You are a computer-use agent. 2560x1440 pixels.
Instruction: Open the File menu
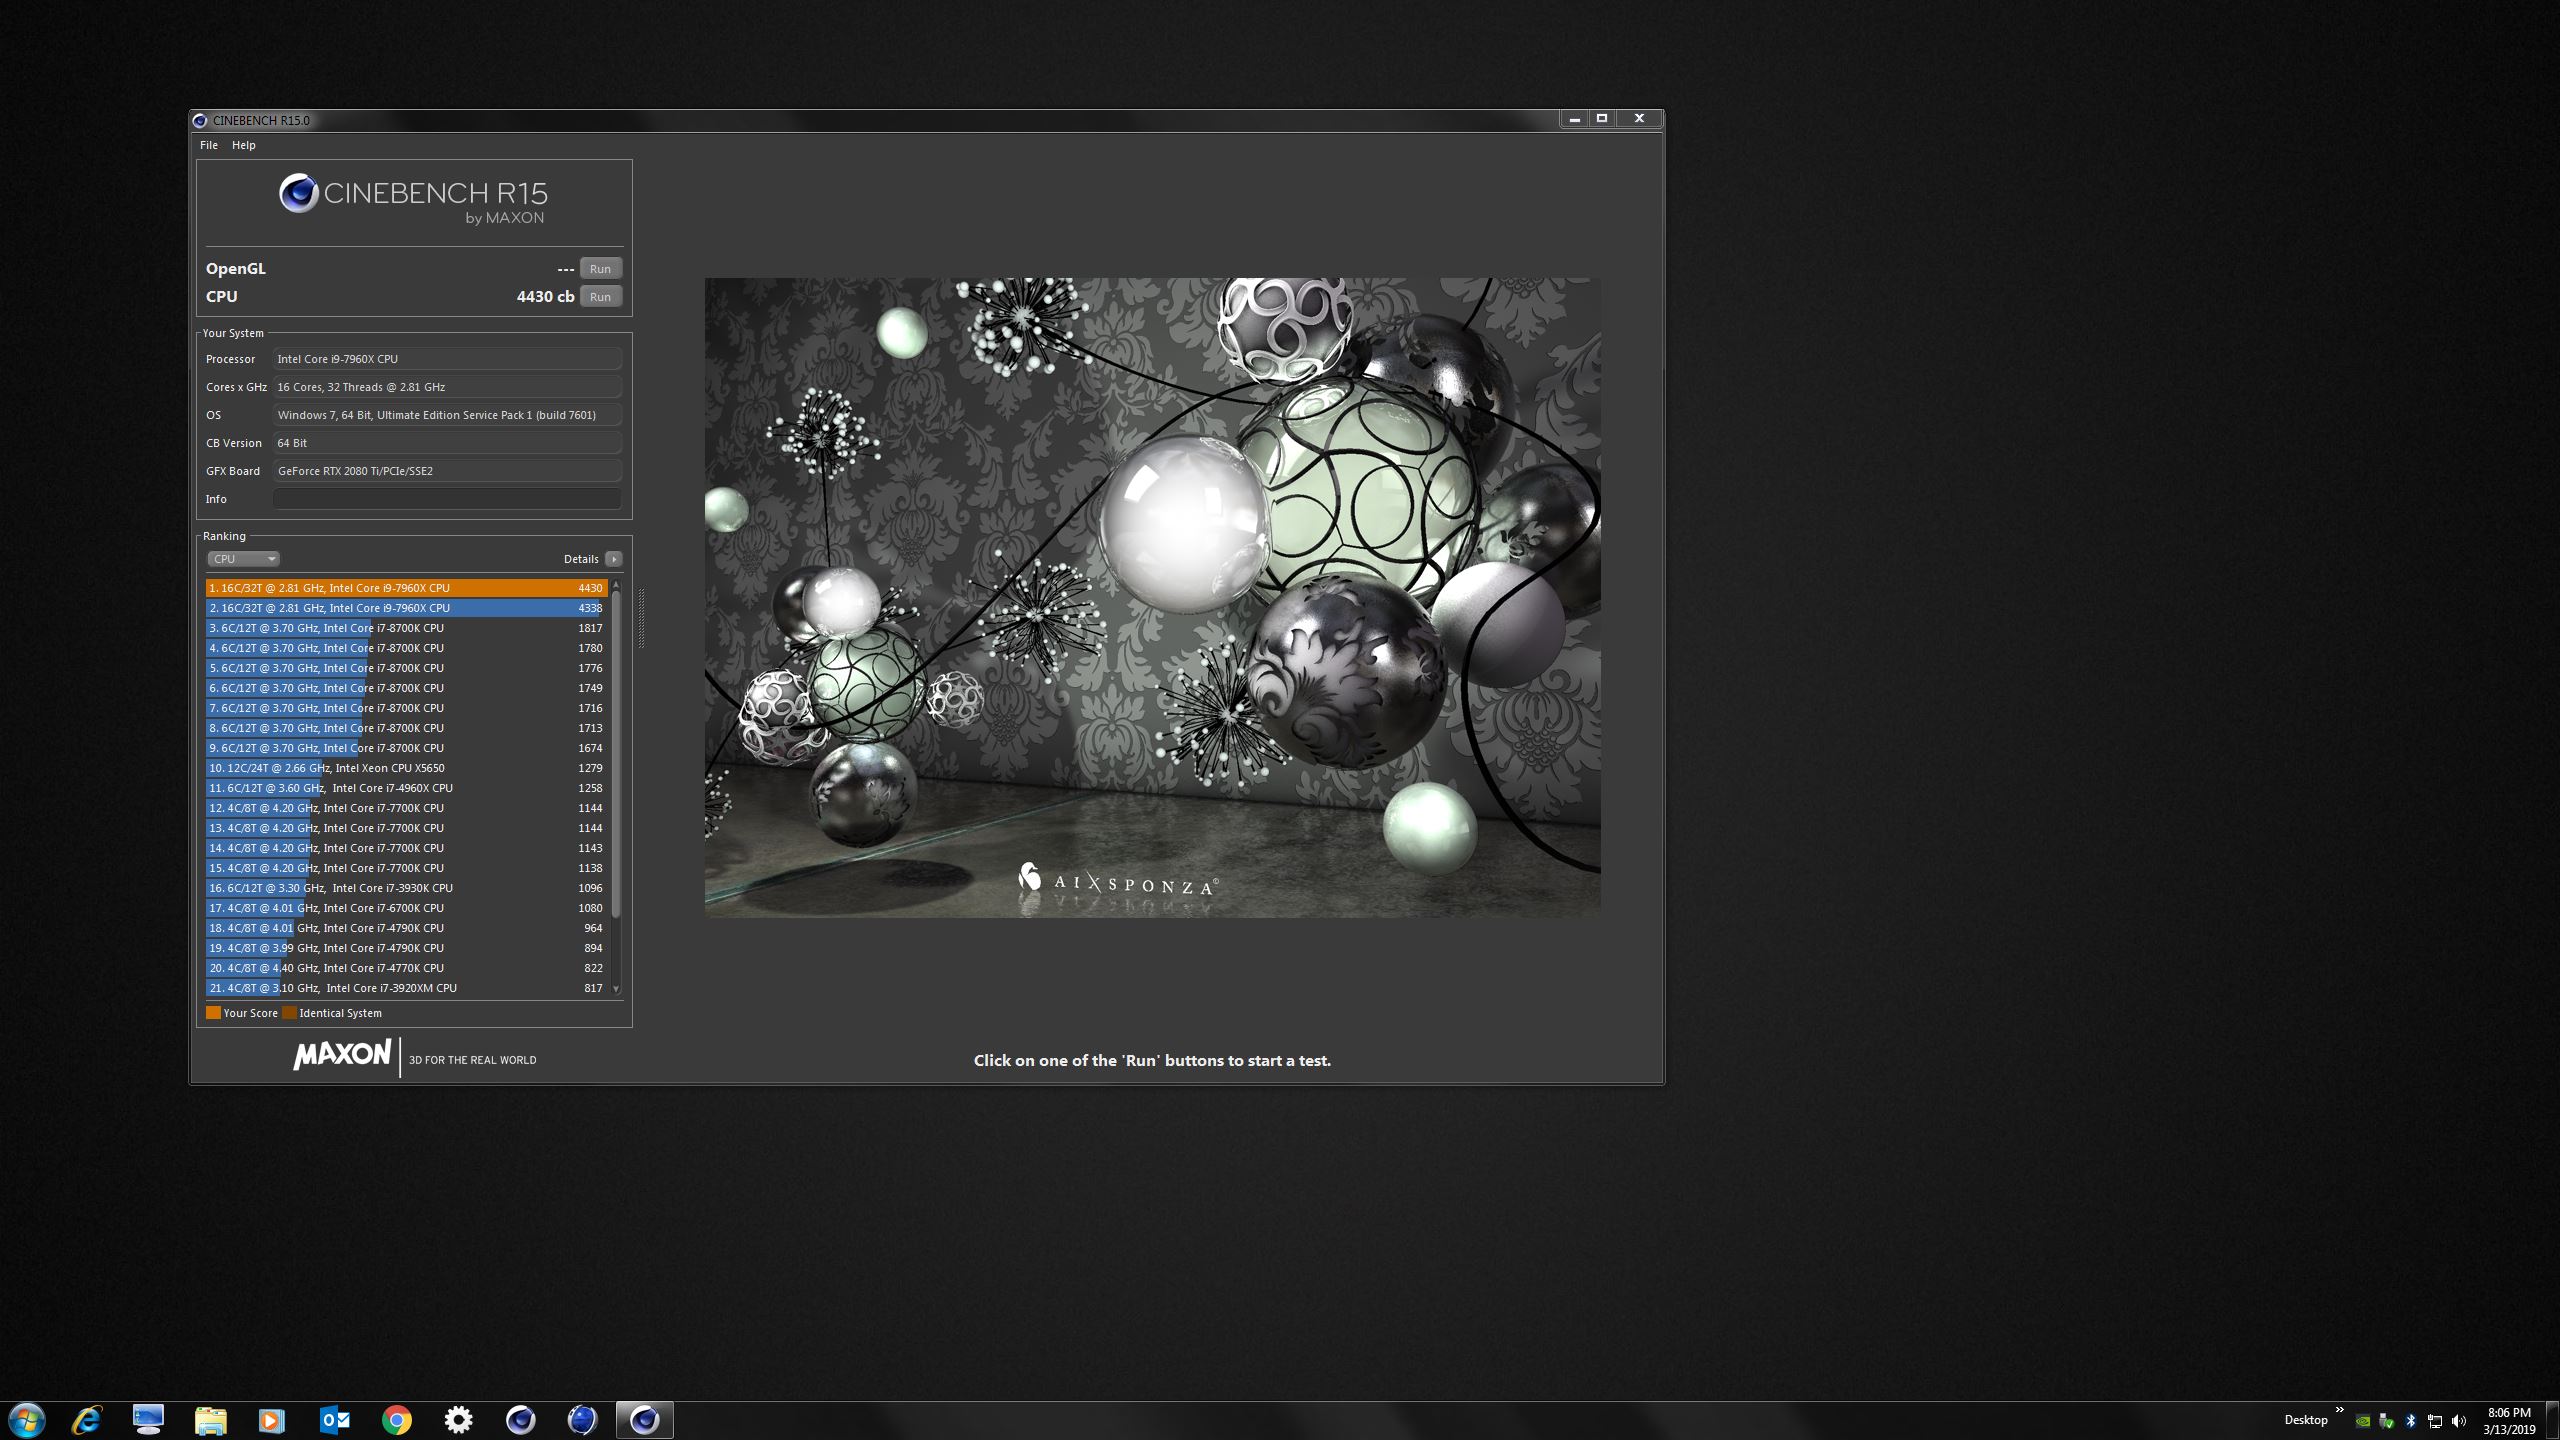209,145
